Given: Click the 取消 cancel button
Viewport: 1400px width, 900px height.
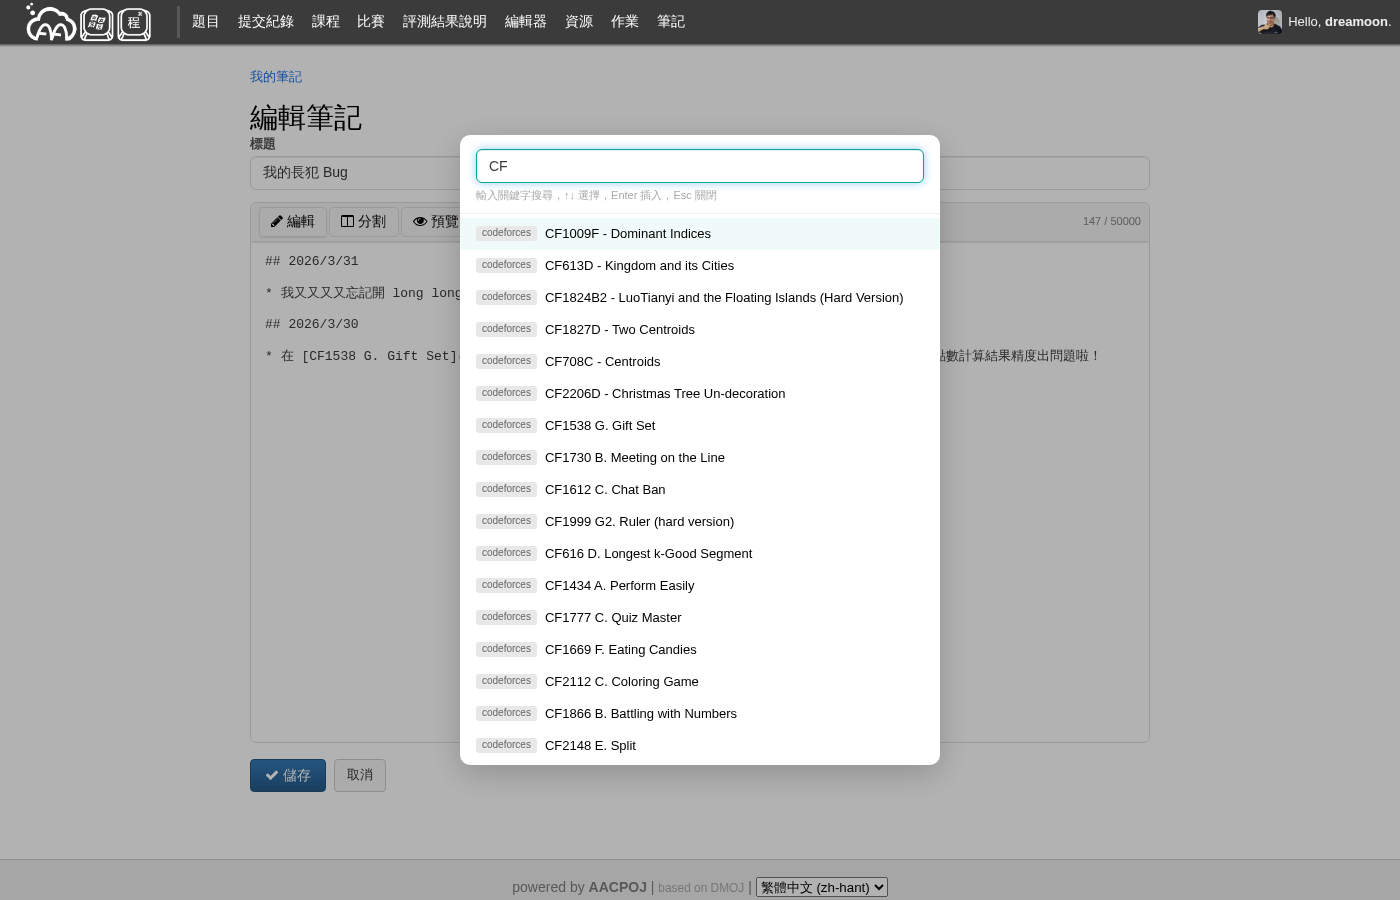Looking at the screenshot, I should pyautogui.click(x=360, y=775).
